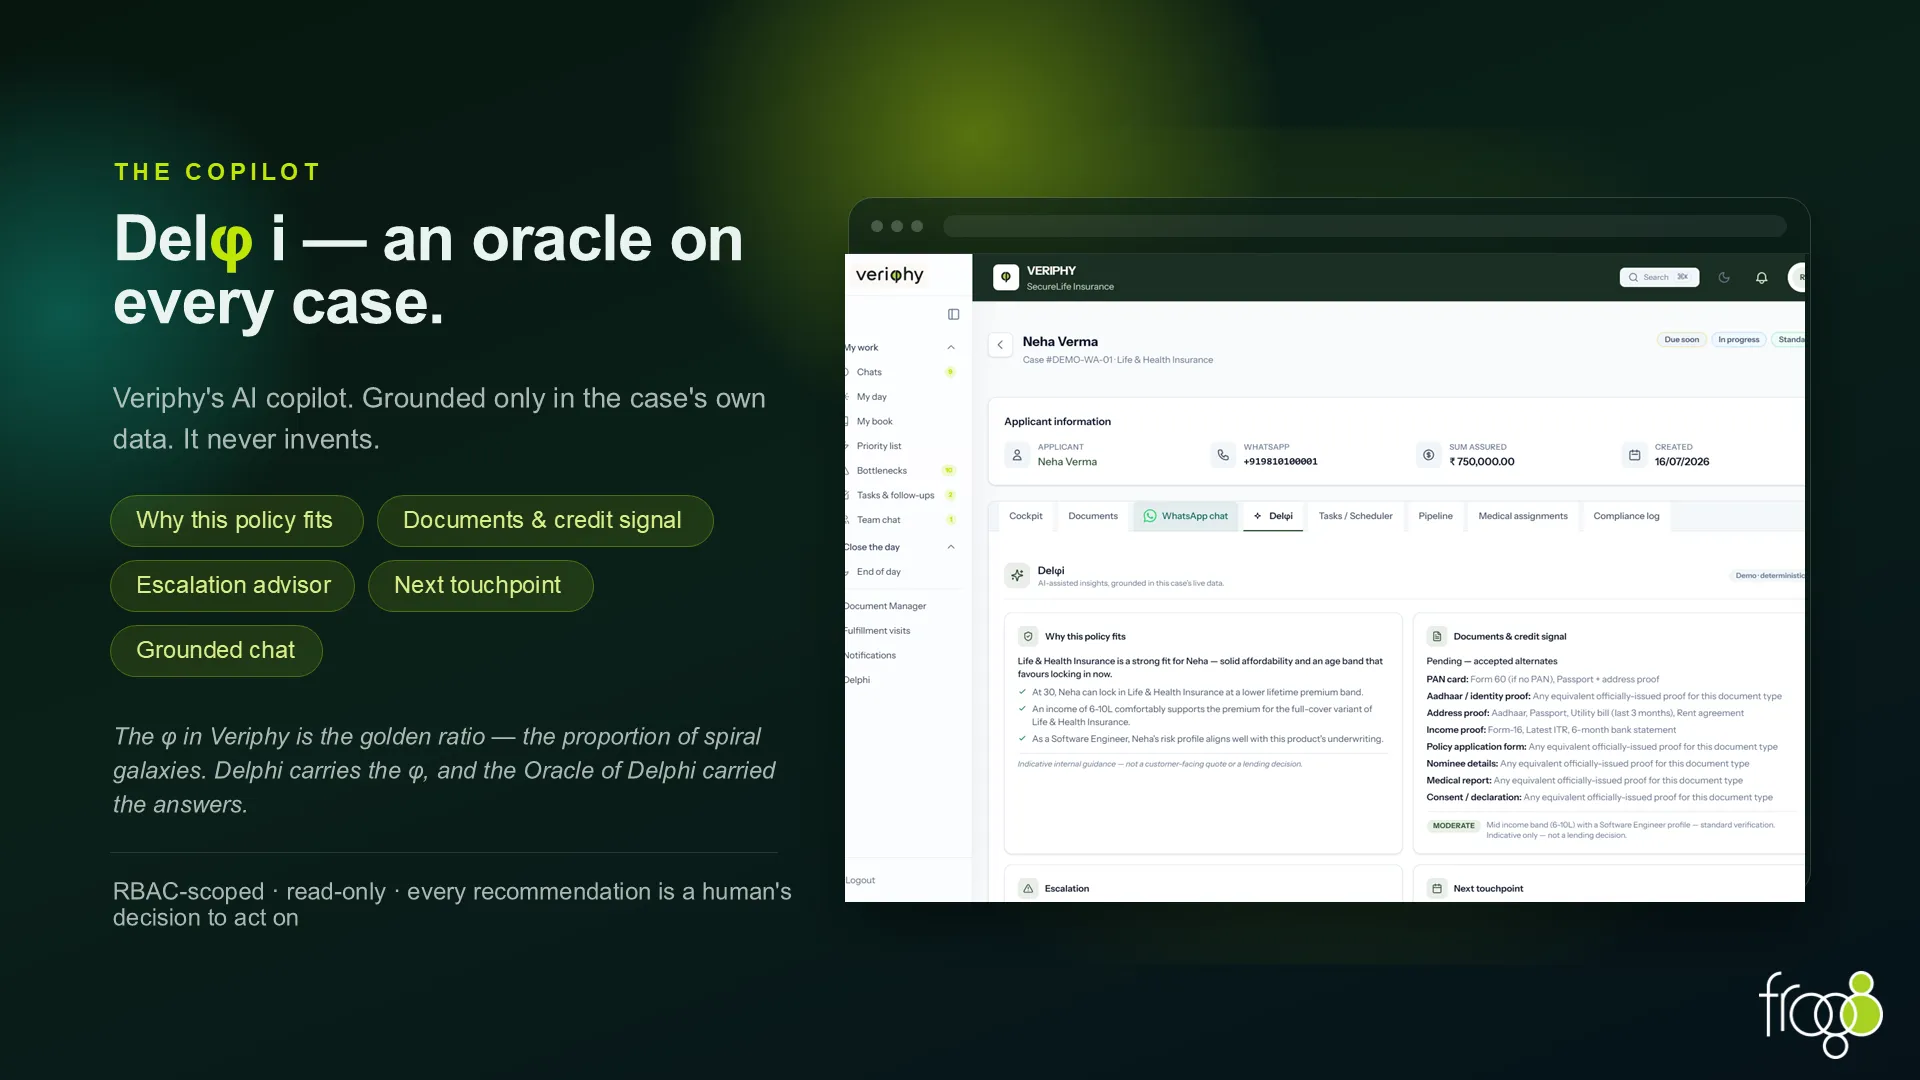
Task: Click the In progress status badge
Action: click(1738, 340)
